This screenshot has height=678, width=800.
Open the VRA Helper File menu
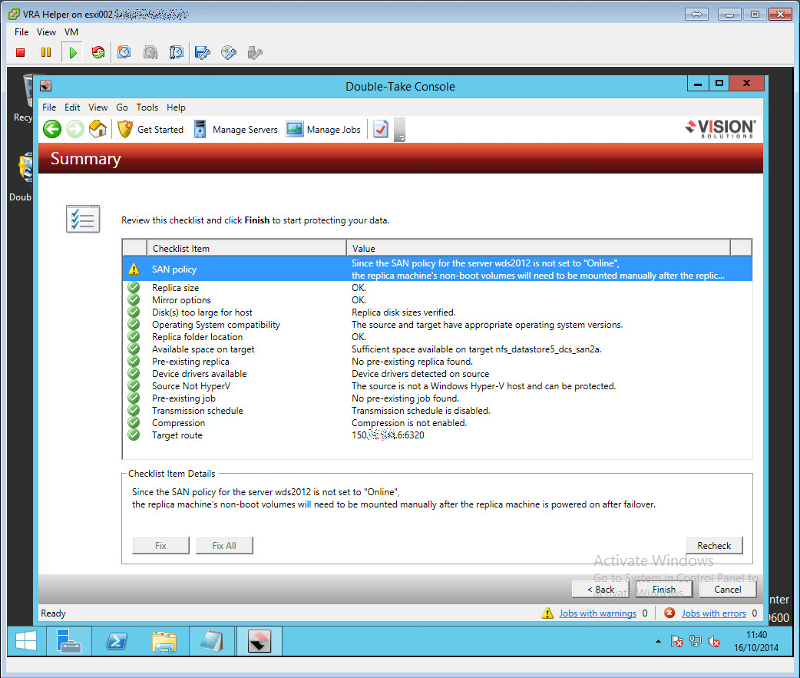tap(21, 32)
